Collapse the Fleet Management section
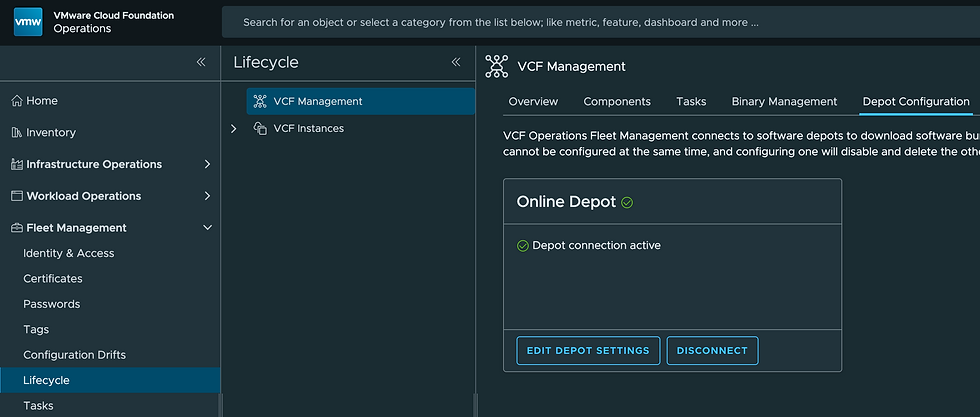The height and width of the screenshot is (417, 980). (207, 228)
